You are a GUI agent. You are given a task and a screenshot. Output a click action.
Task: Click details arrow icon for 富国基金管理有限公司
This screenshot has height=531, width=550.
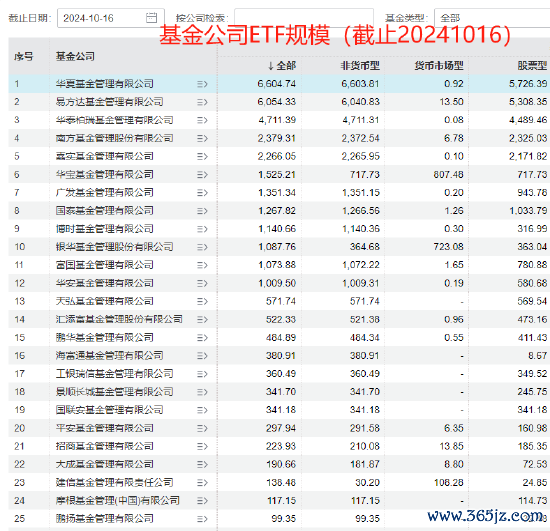(202, 265)
